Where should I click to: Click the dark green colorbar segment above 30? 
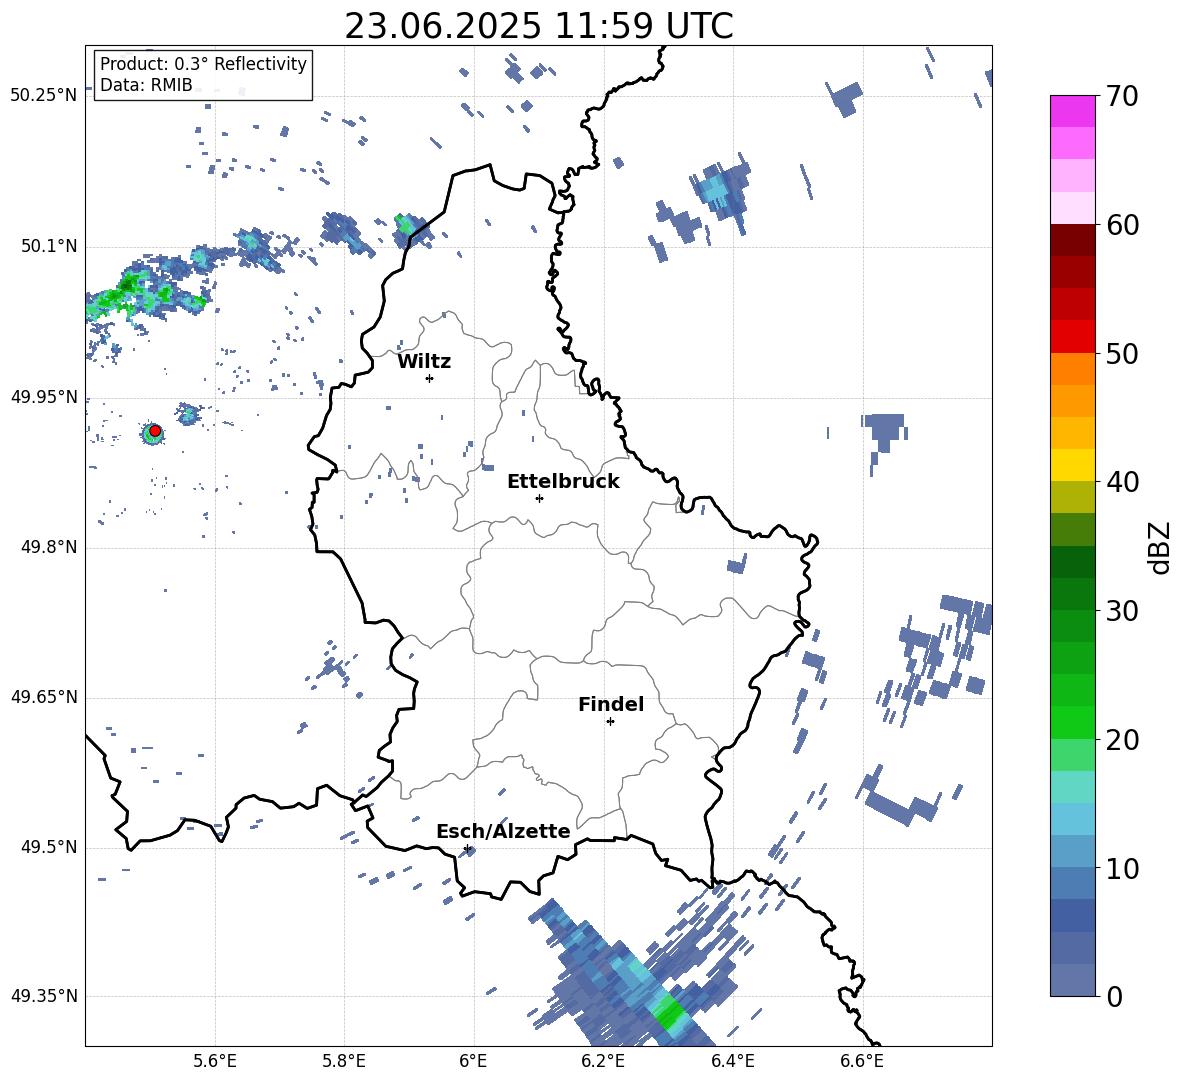click(1072, 594)
